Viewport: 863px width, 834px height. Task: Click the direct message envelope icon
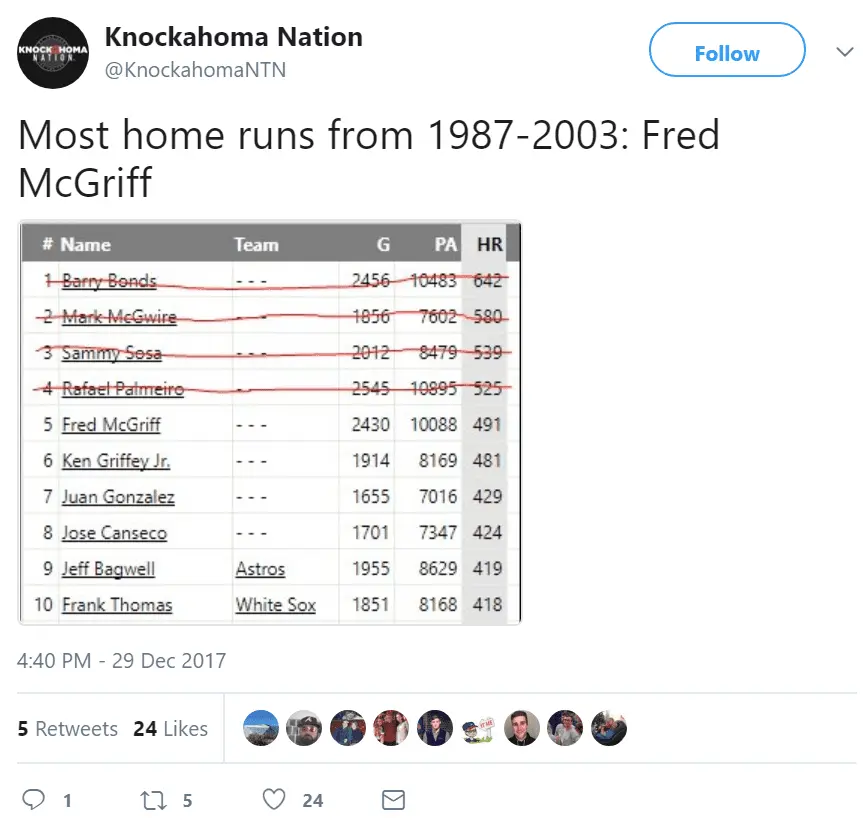tap(394, 800)
